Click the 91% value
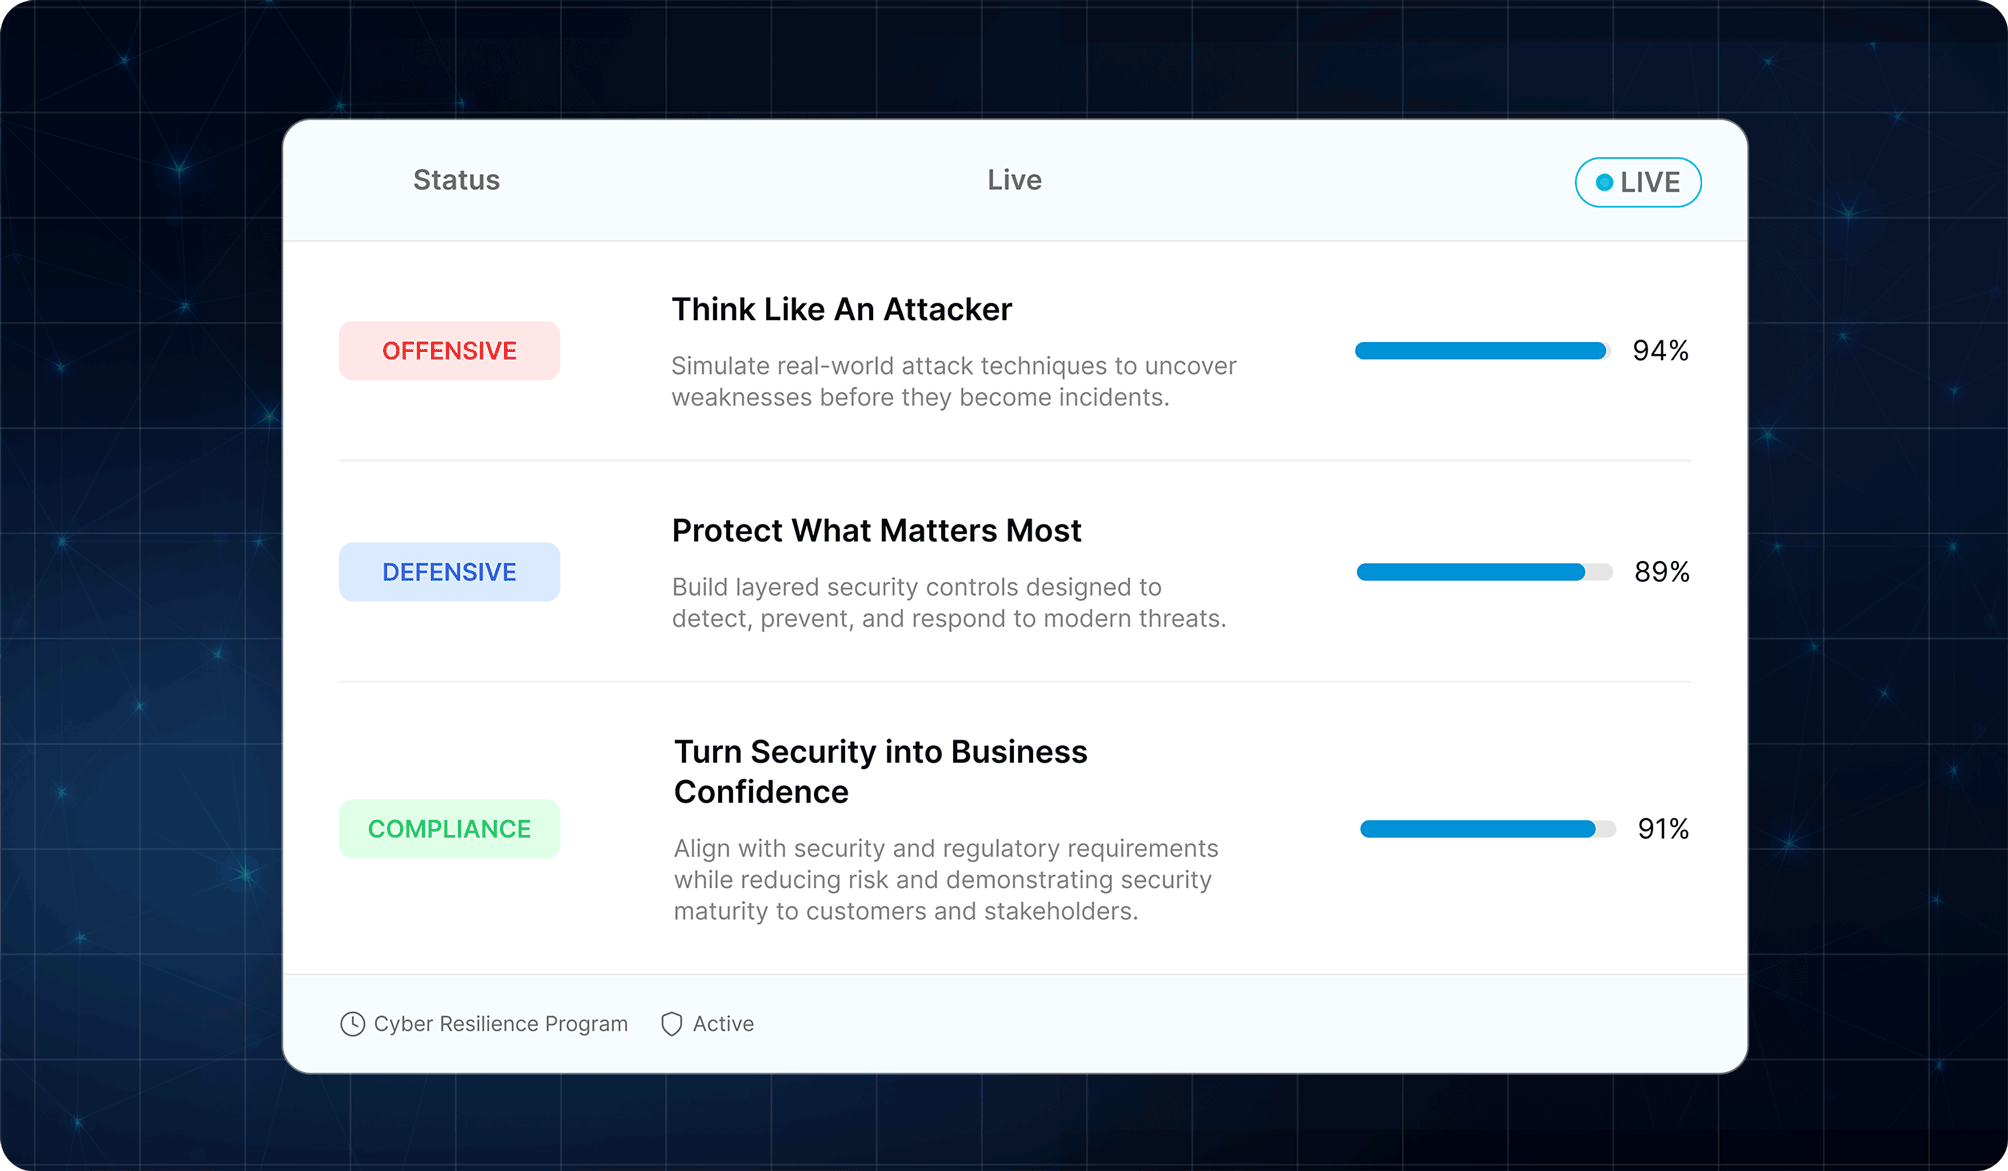2008x1171 pixels. pyautogui.click(x=1663, y=829)
